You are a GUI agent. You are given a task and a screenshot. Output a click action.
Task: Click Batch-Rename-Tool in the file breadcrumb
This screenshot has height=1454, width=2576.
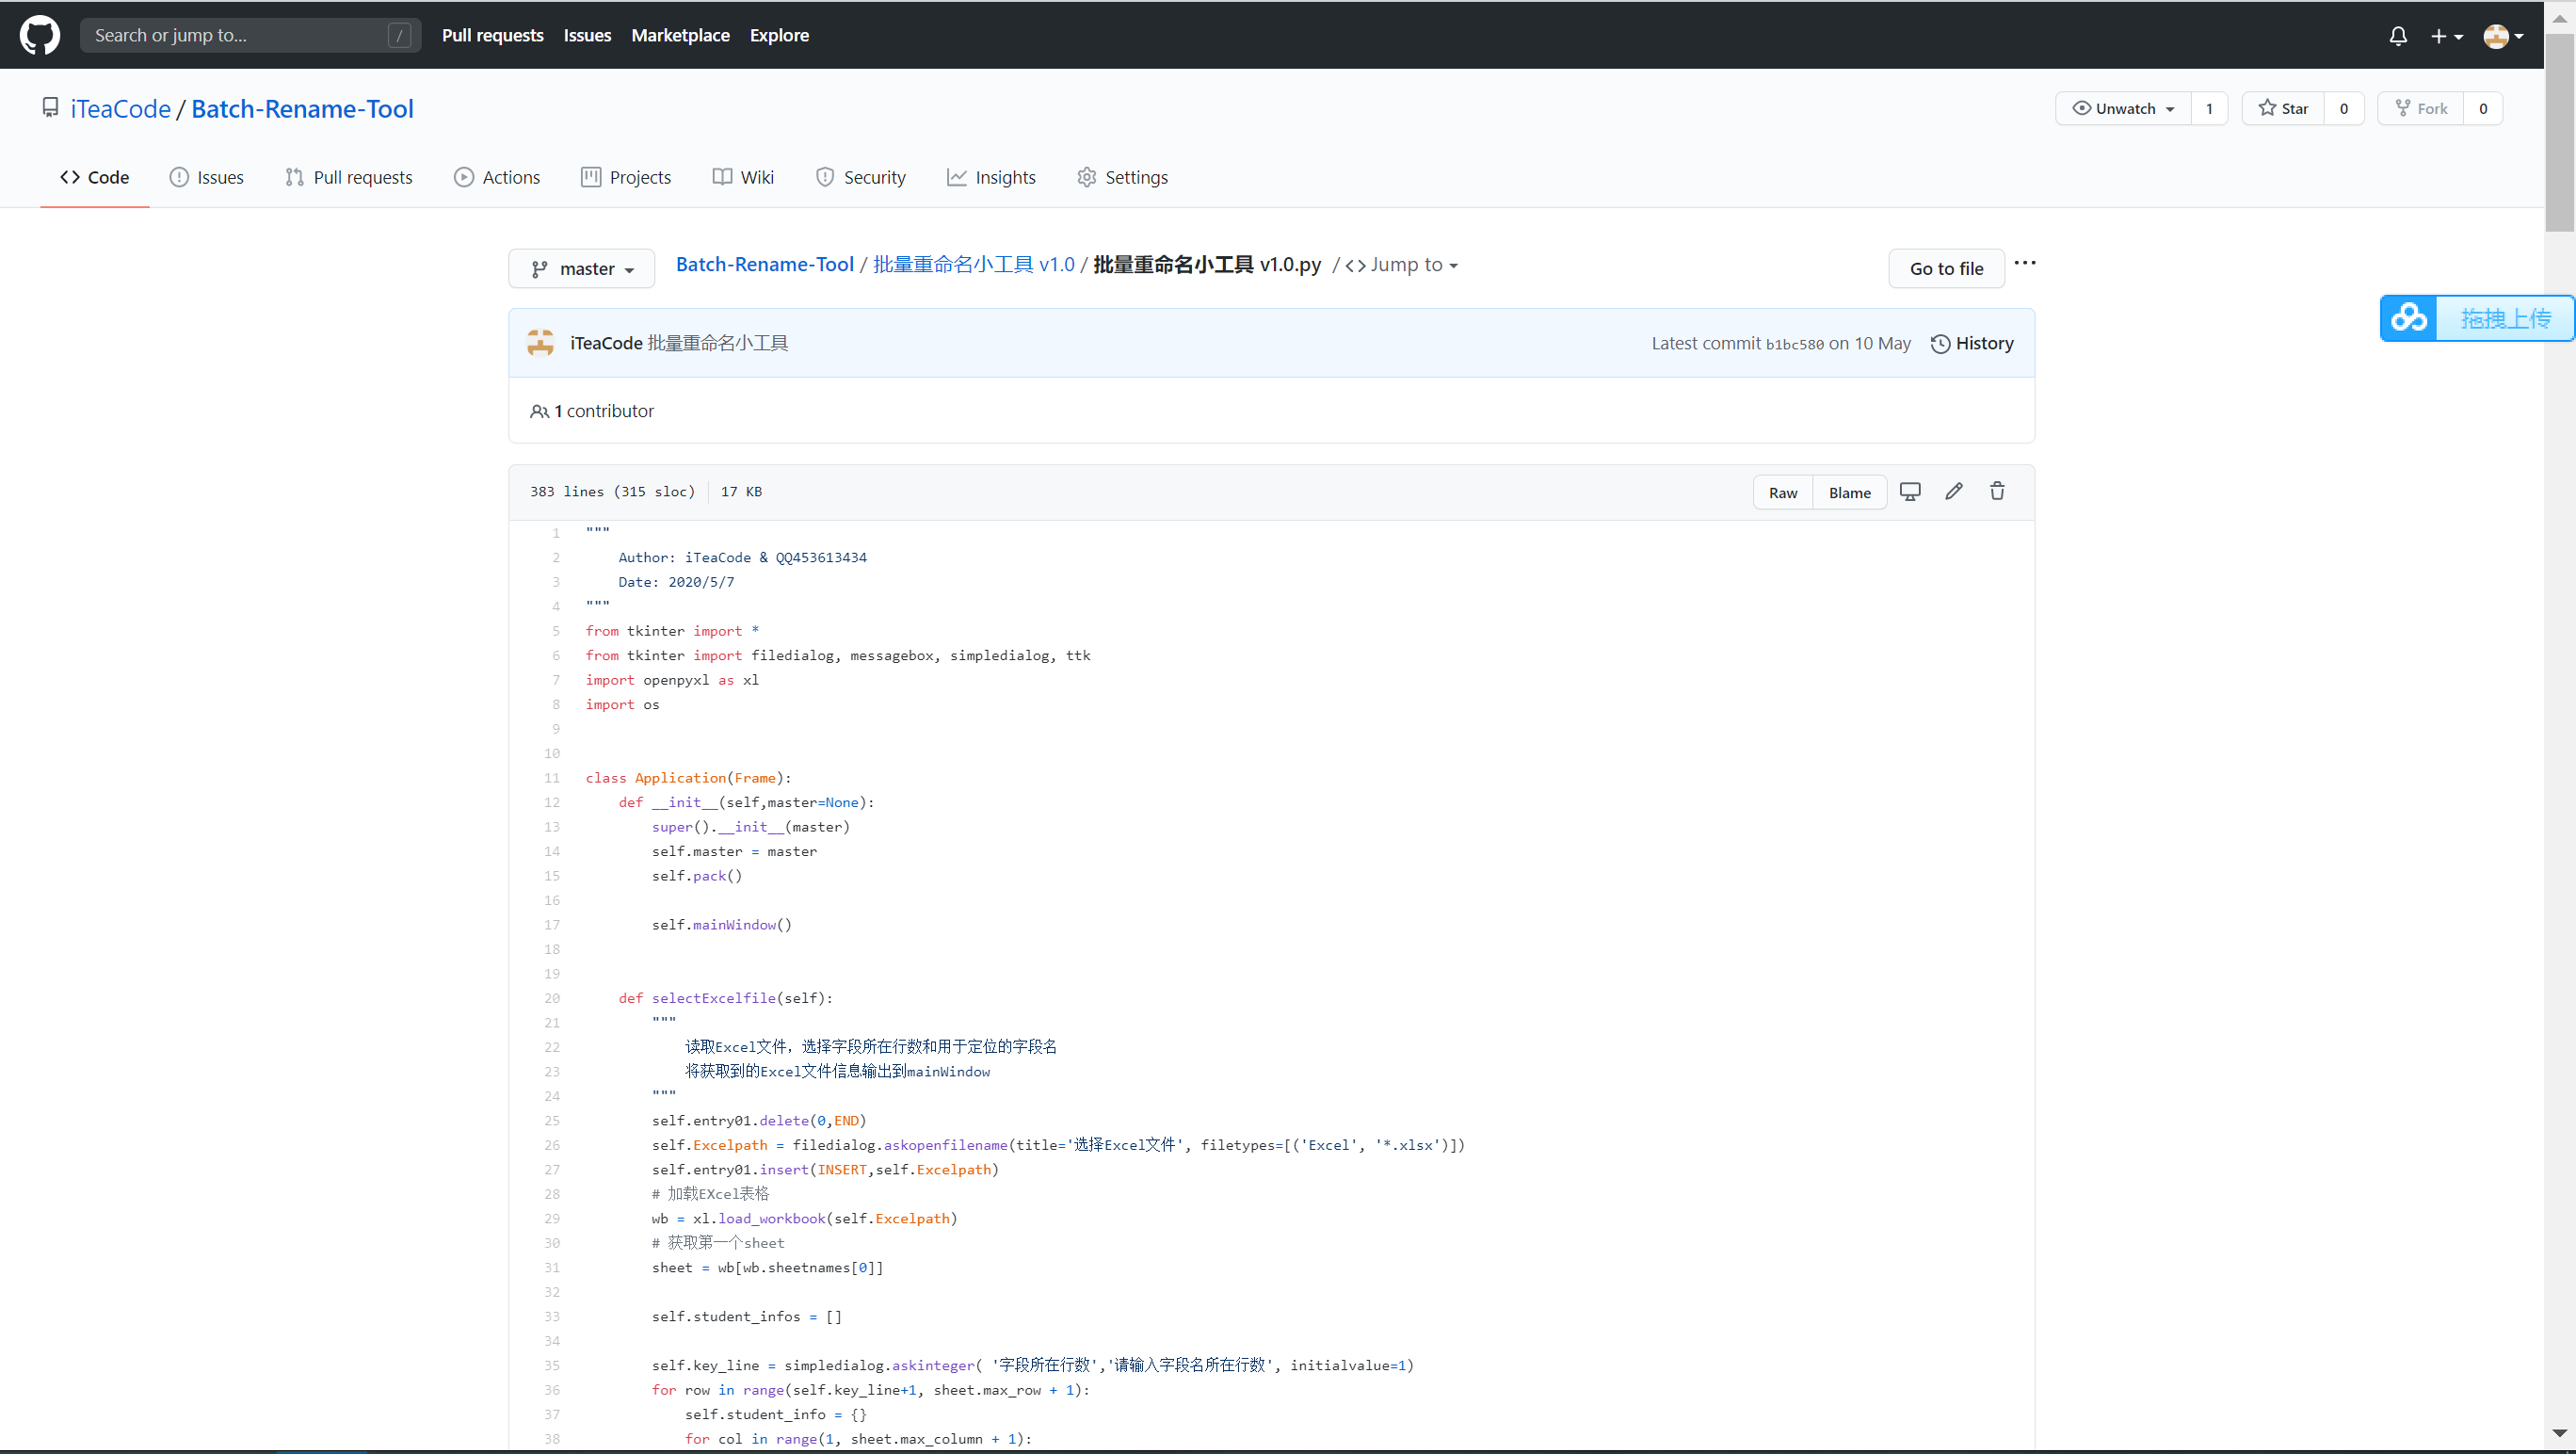[x=765, y=264]
